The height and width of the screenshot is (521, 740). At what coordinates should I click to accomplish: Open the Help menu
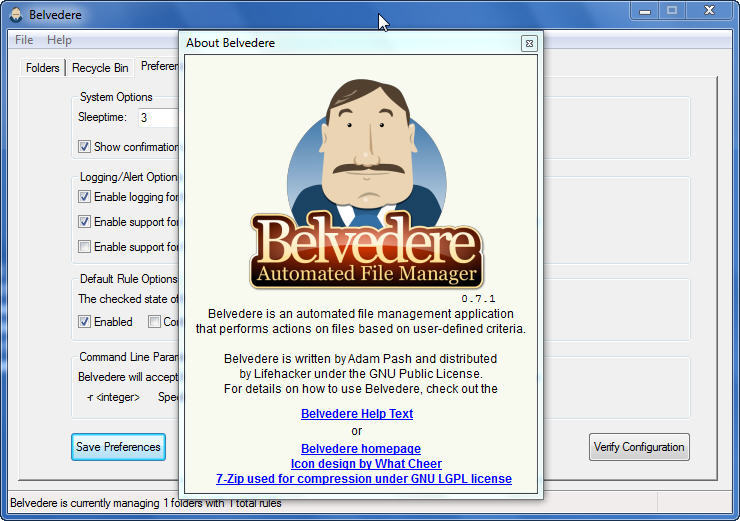point(59,40)
